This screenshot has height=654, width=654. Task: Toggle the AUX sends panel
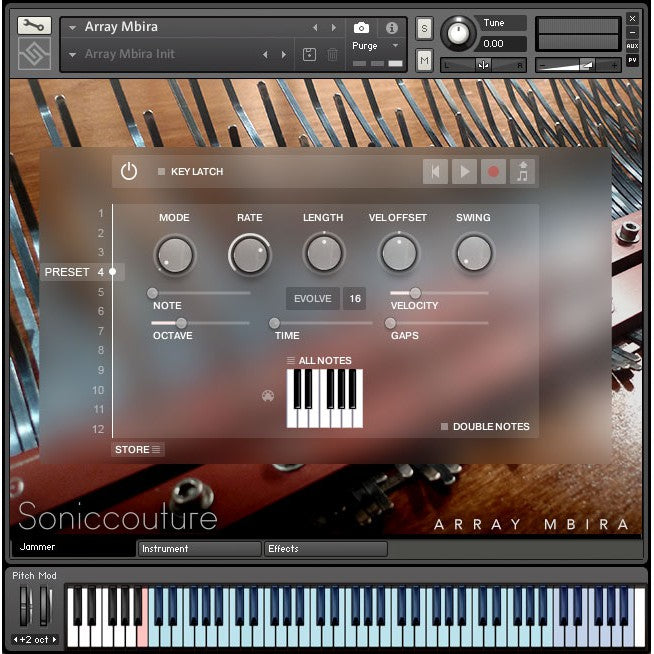(x=632, y=46)
